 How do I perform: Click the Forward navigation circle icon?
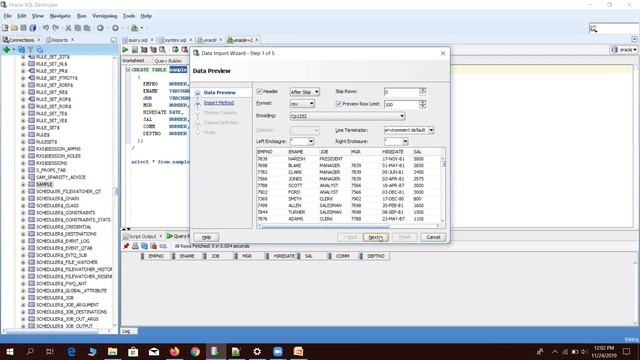click(x=116, y=28)
